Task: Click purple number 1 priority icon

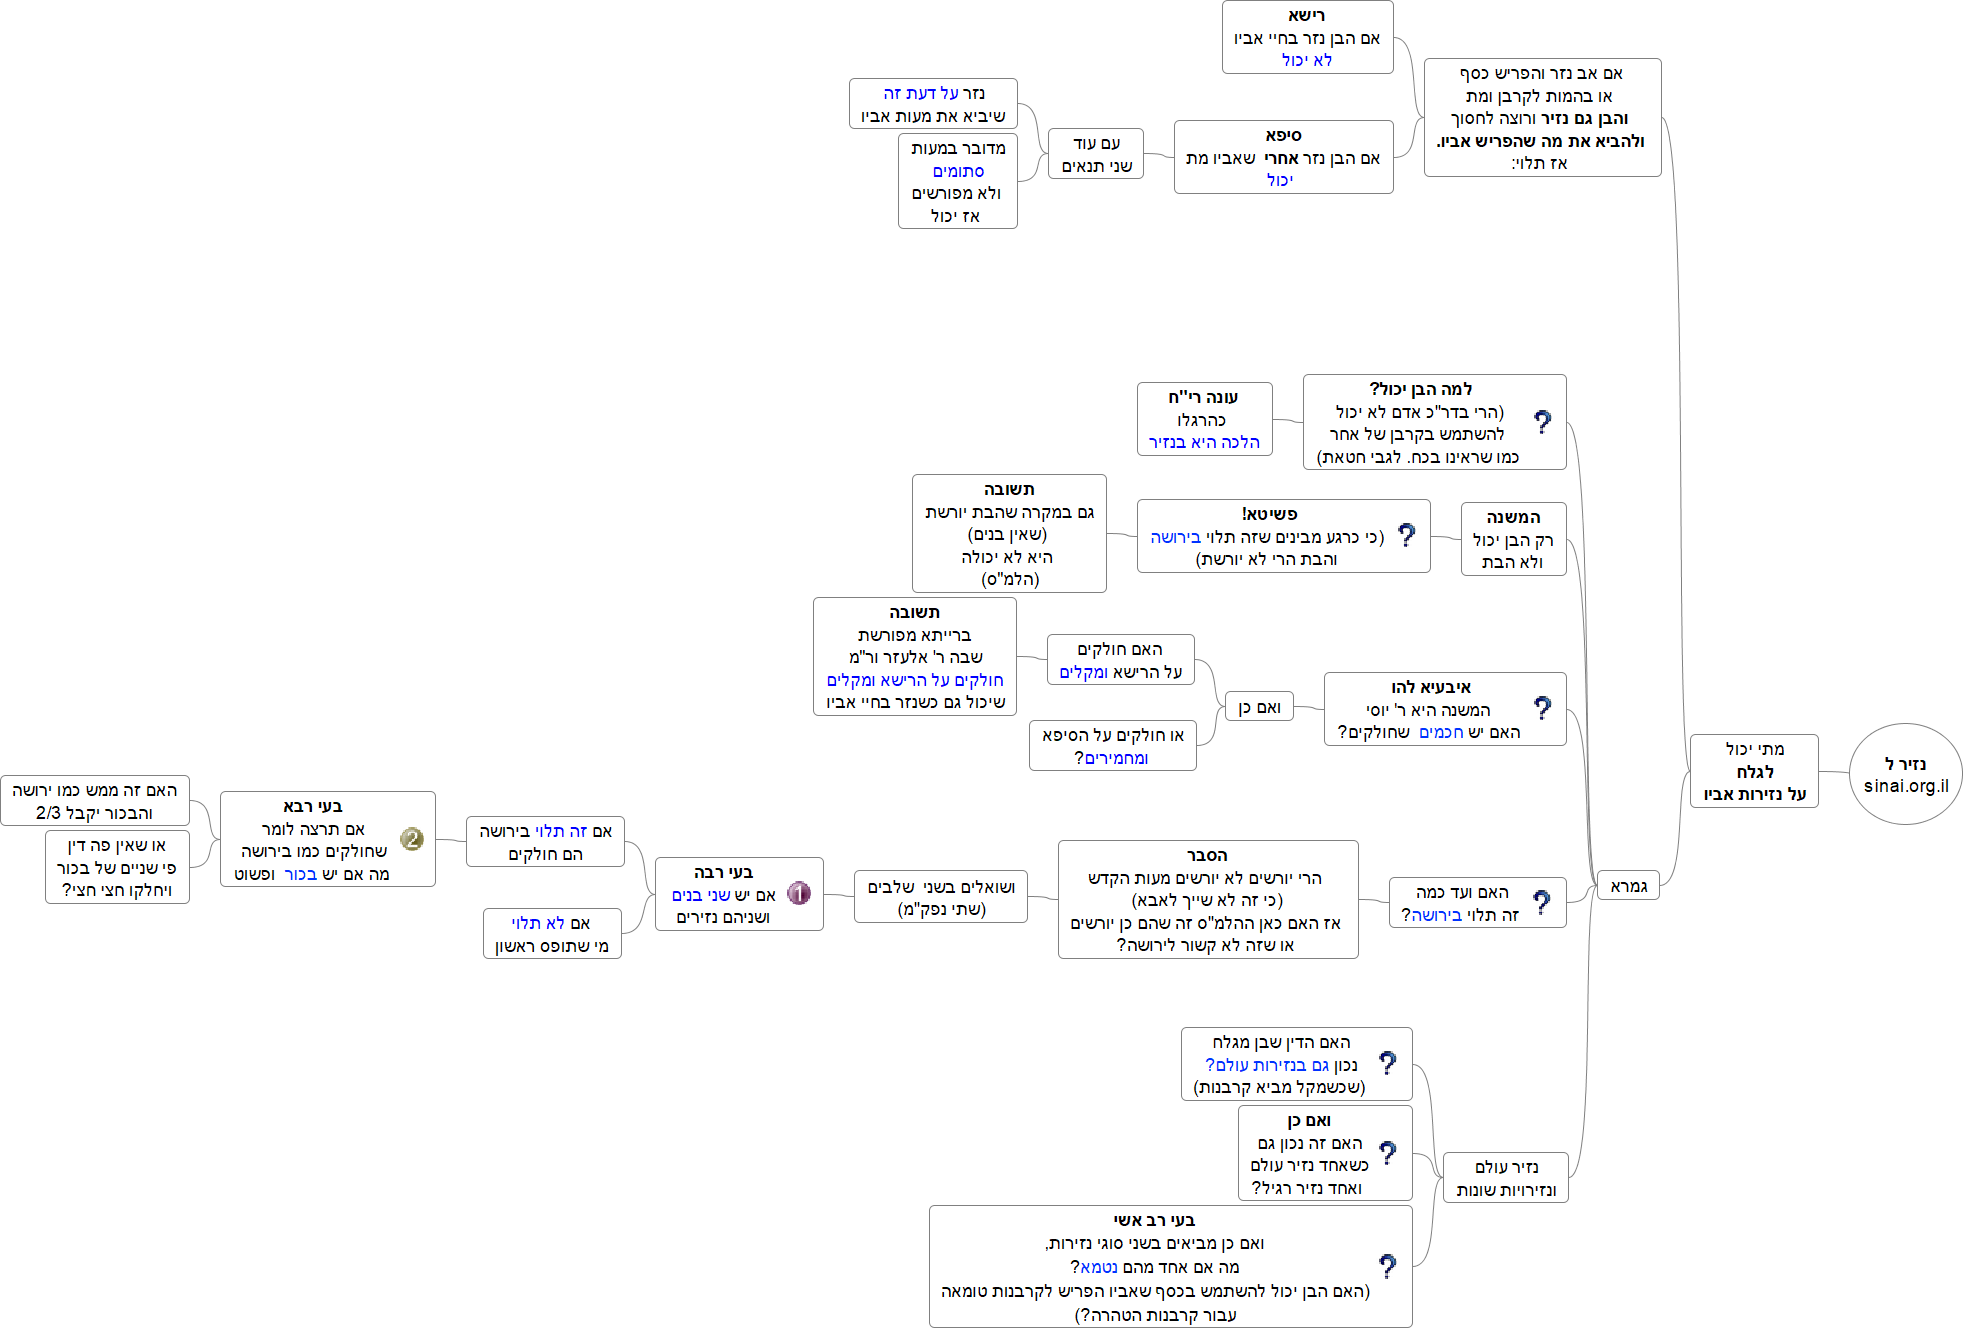Action: point(798,893)
